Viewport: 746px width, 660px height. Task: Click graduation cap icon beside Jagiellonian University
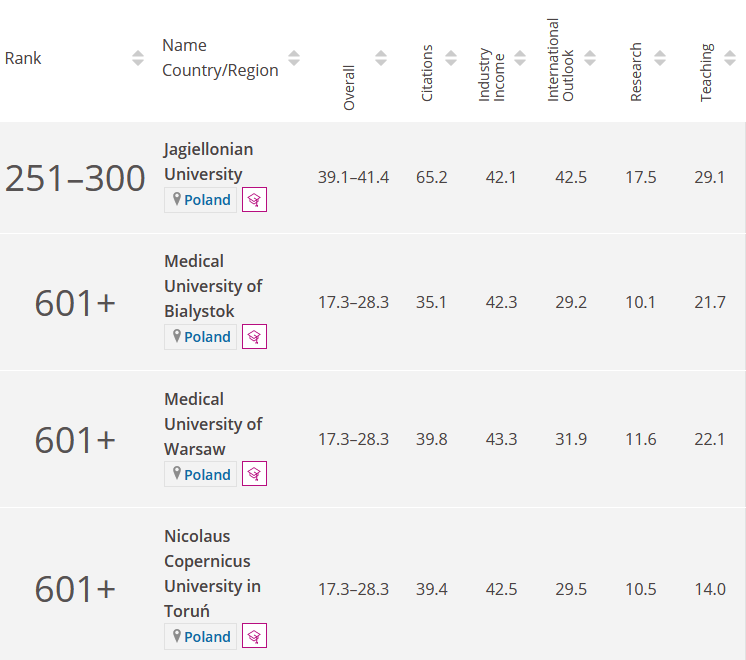pos(255,200)
